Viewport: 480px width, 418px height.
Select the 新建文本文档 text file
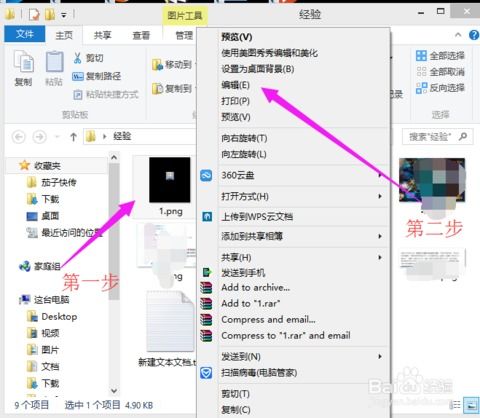point(170,322)
